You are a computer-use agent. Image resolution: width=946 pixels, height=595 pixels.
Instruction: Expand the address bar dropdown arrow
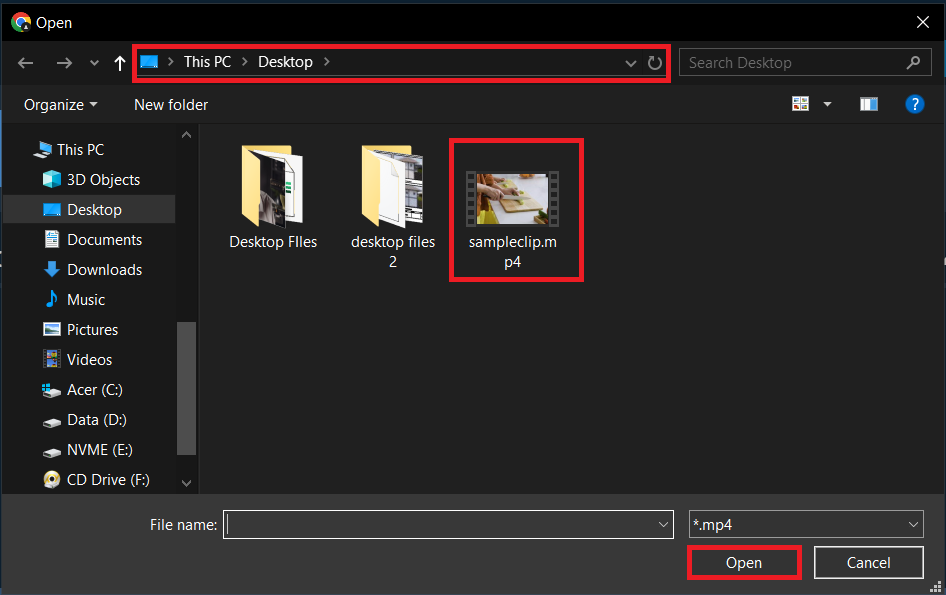630,62
